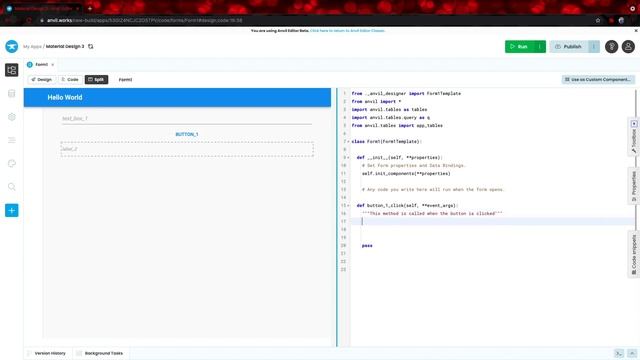The width and height of the screenshot is (640, 360).
Task: Select the Split view tab
Action: click(x=96, y=80)
